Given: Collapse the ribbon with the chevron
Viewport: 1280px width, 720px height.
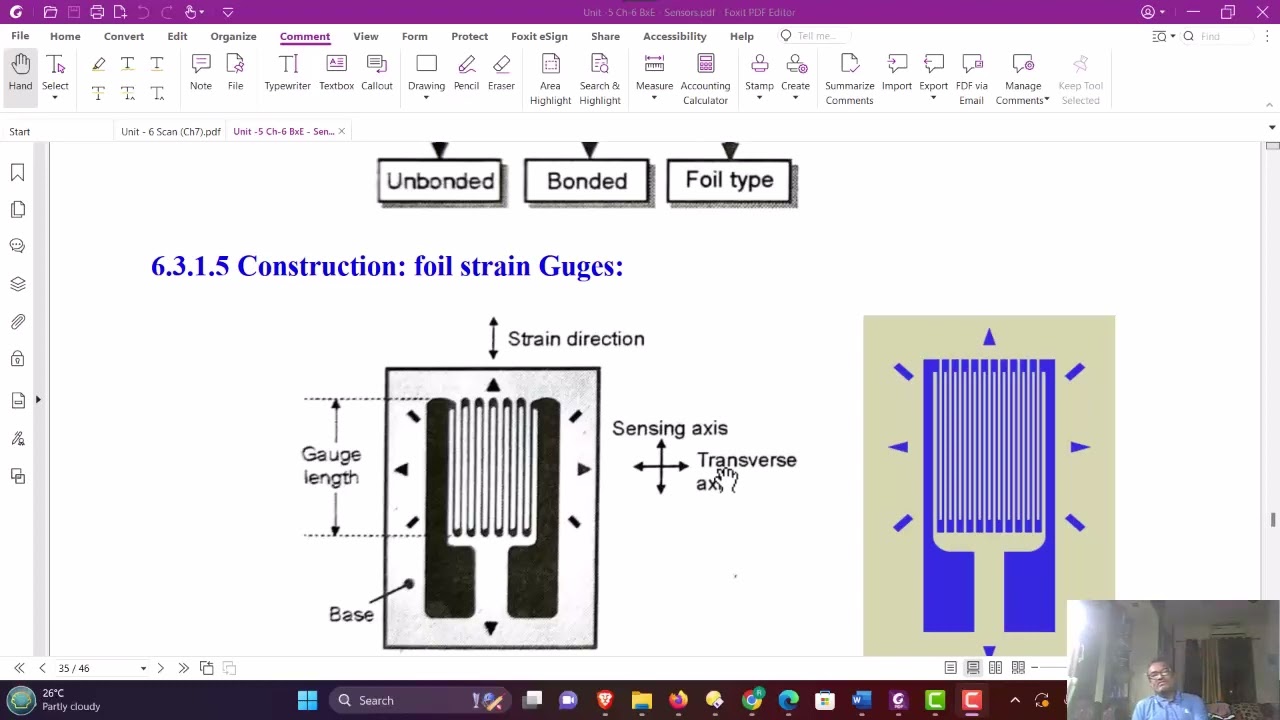Looking at the screenshot, I should pos(1270,103).
